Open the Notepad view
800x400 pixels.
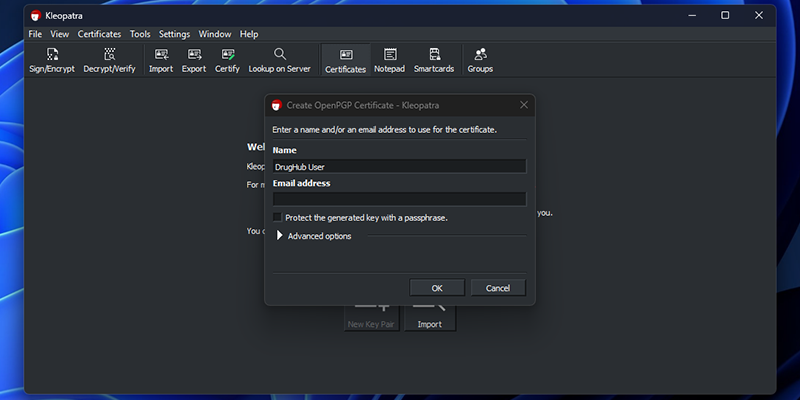[389, 60]
